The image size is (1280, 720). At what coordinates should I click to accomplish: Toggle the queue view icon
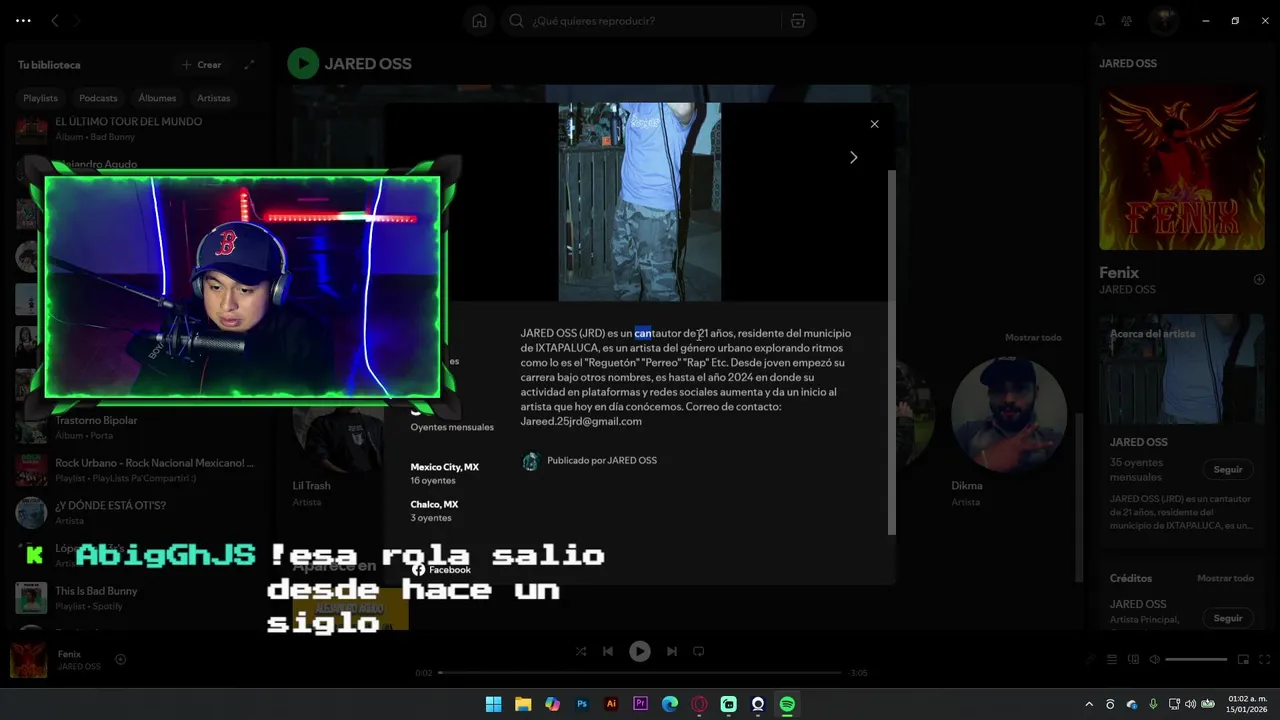pos(1112,660)
